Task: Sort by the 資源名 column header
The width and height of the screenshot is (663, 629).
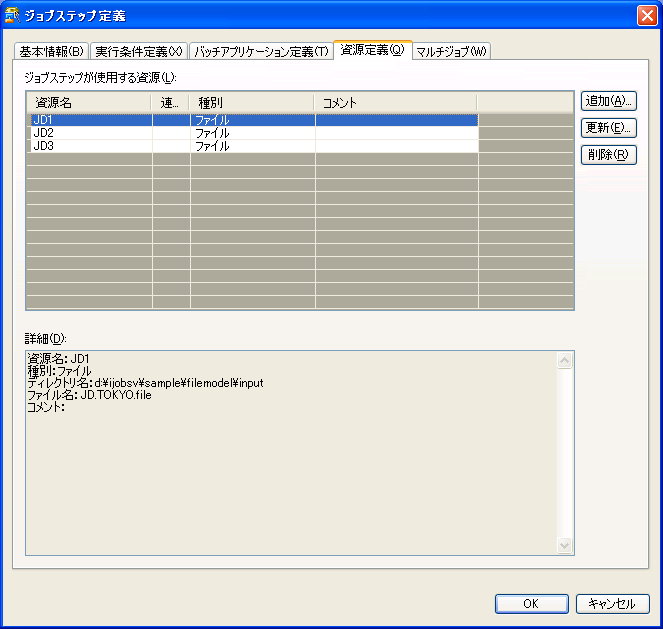Action: (89, 103)
